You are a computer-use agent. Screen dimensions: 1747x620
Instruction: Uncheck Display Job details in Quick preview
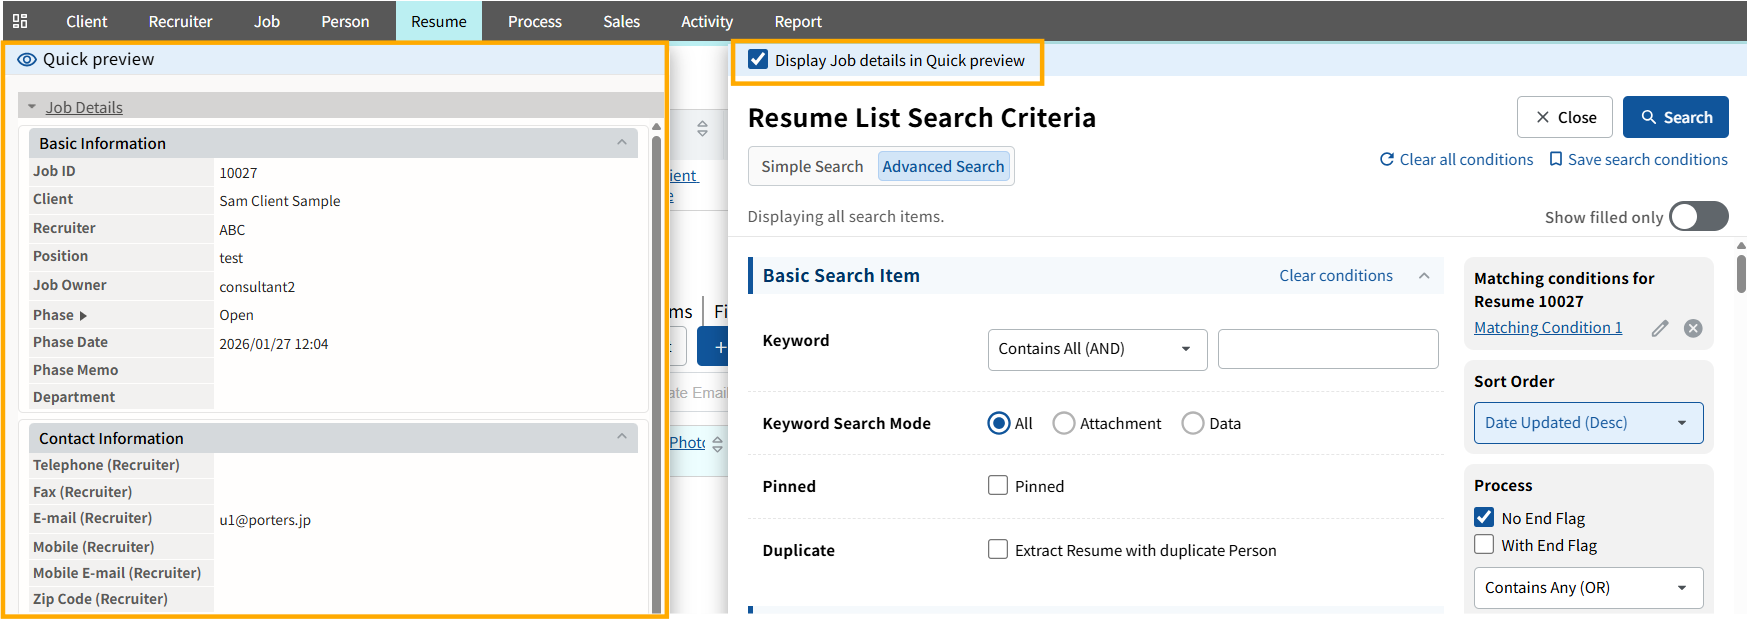coord(759,60)
